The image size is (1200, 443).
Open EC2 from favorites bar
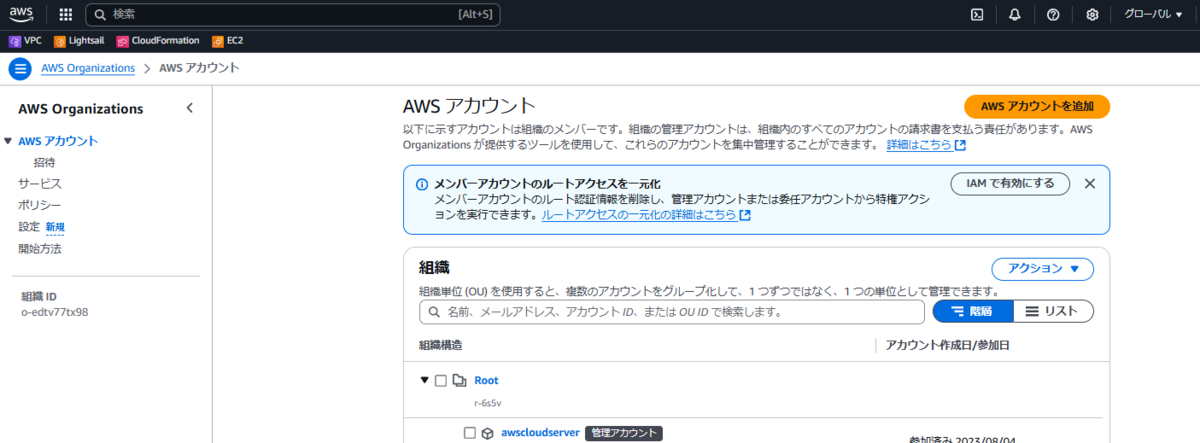(228, 41)
